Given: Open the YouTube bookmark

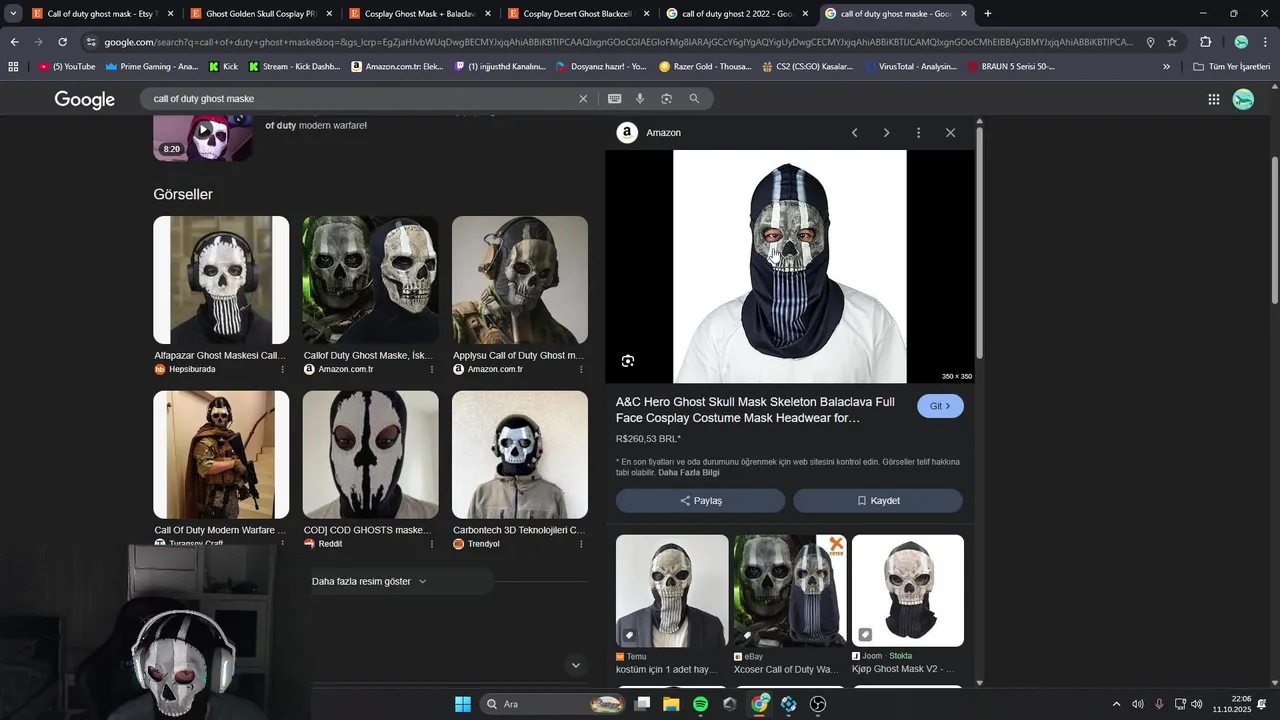Looking at the screenshot, I should (68, 67).
